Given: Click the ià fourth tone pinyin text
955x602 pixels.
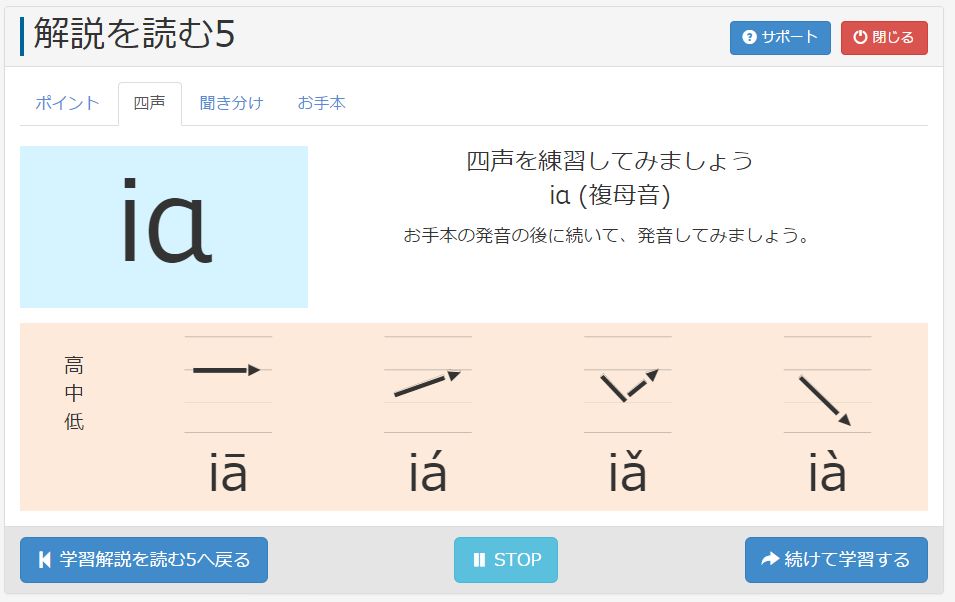Looking at the screenshot, I should 827,472.
